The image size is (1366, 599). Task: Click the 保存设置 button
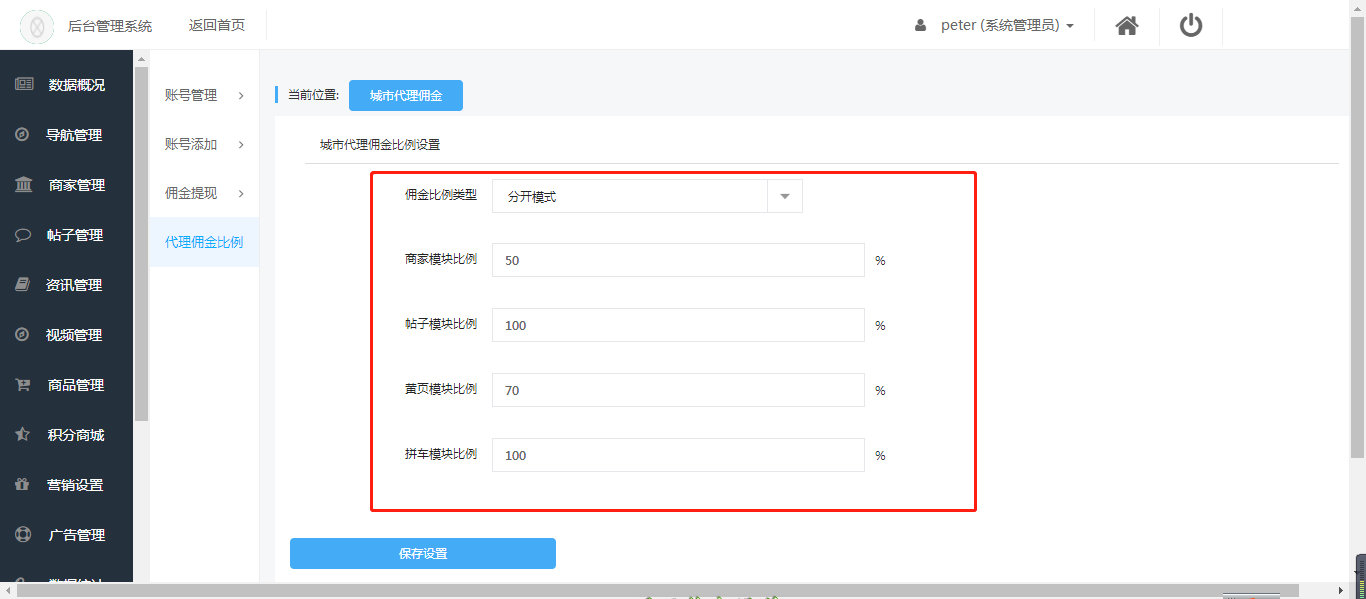pos(423,553)
